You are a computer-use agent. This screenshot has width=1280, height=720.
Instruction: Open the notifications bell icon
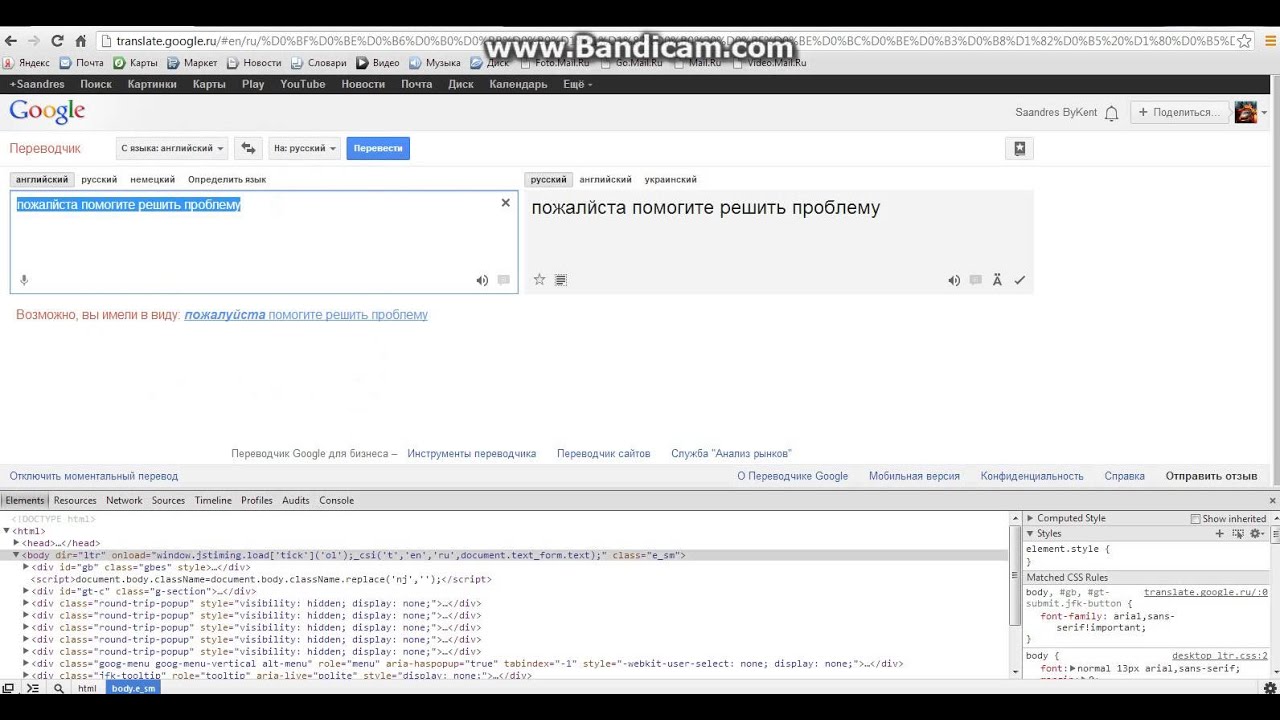pyautogui.click(x=1111, y=113)
